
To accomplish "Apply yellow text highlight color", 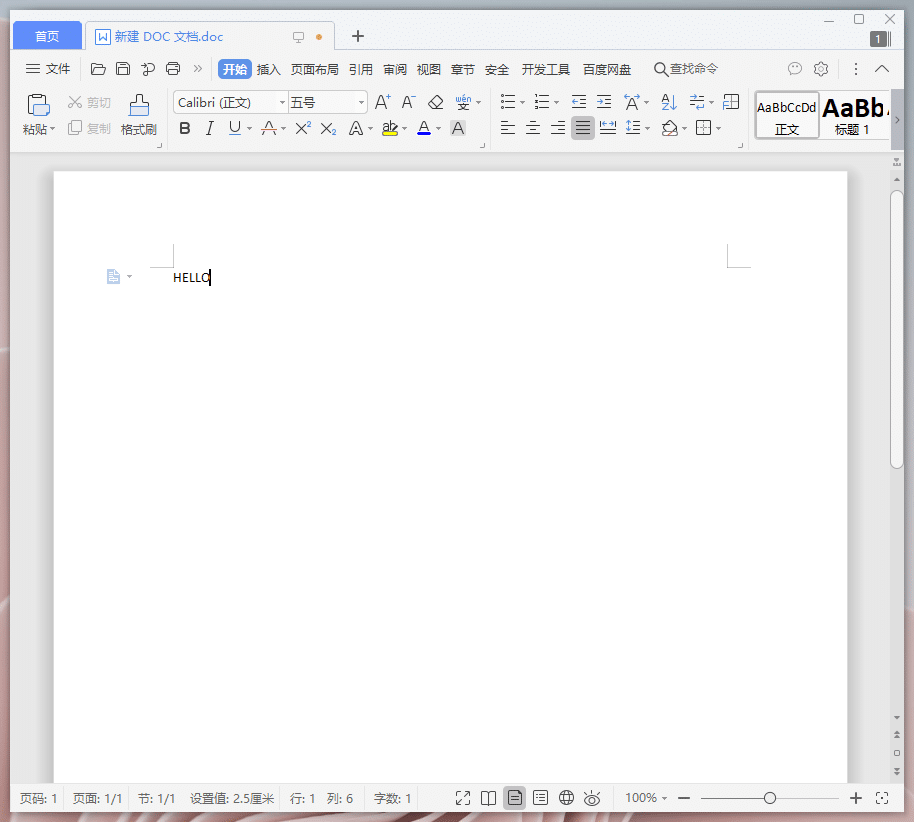I will click(390, 128).
